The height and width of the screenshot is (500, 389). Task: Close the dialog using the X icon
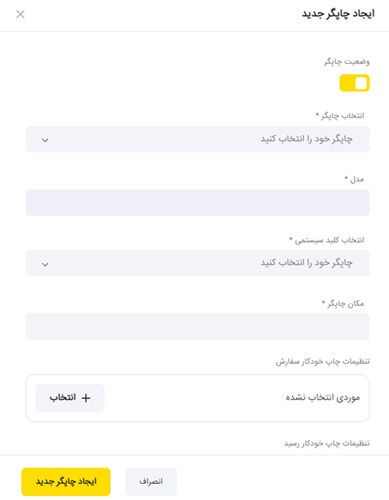(x=20, y=14)
